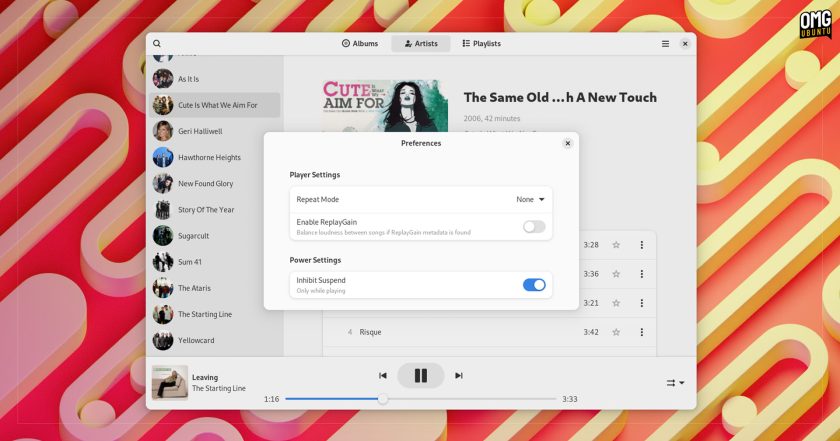Close the Preferences dialog

coord(568,143)
